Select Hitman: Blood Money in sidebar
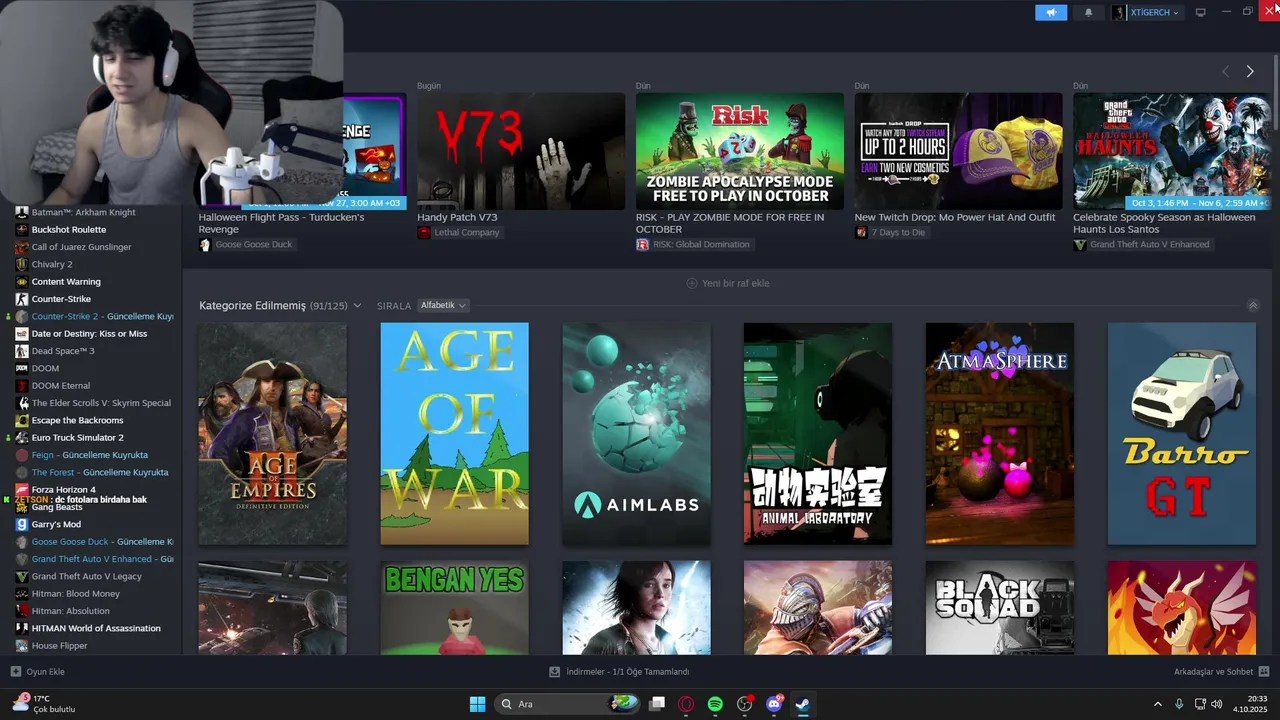 tap(75, 593)
